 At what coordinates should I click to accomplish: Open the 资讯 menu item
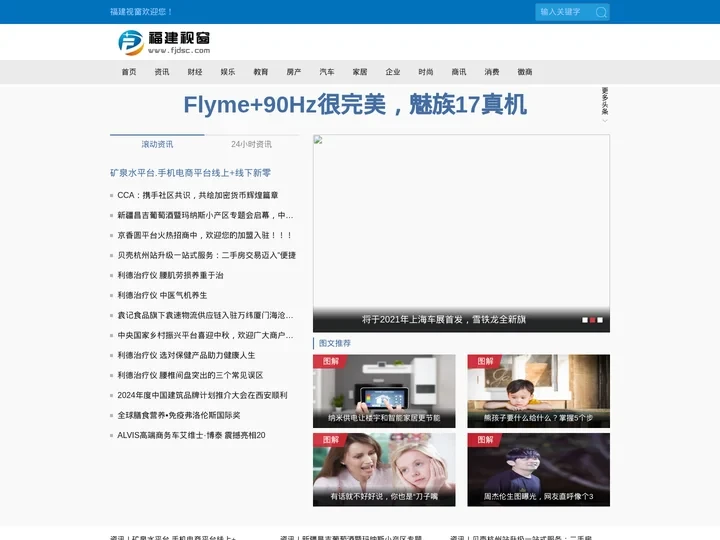(x=162, y=72)
